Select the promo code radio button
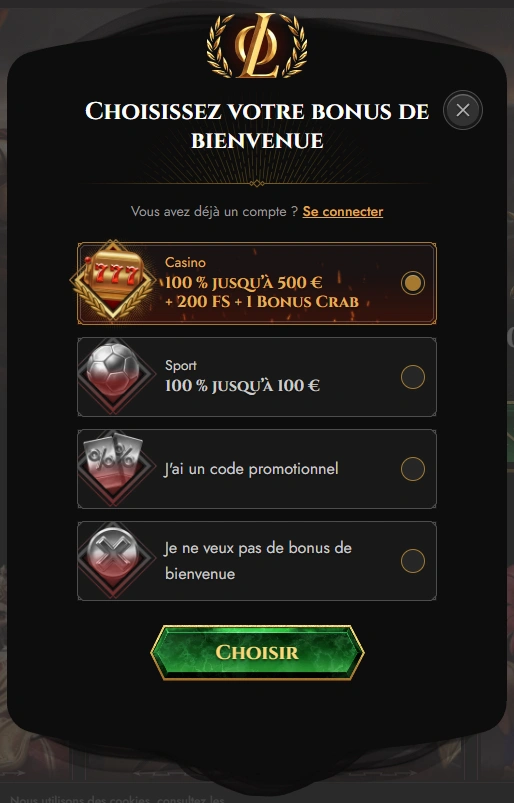This screenshot has width=514, height=803. 413,469
